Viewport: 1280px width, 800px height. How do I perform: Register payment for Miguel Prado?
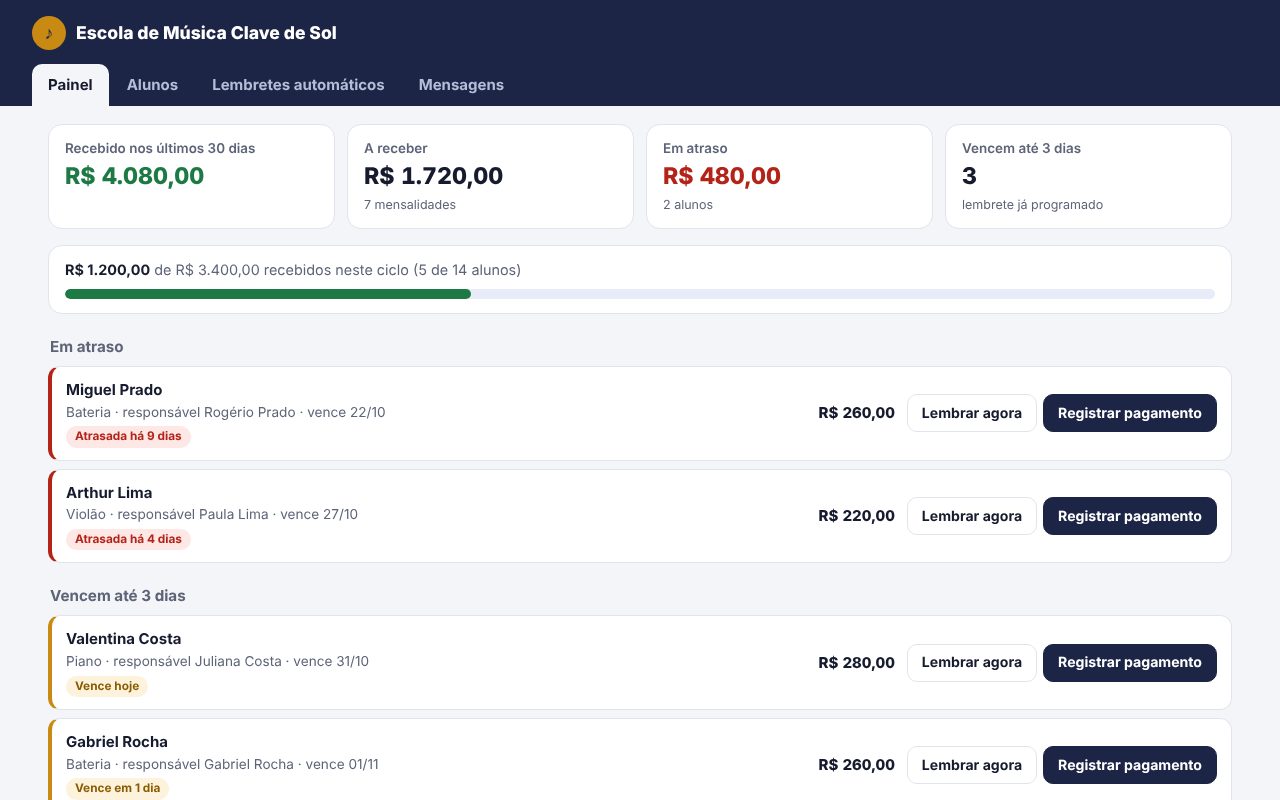1130,413
